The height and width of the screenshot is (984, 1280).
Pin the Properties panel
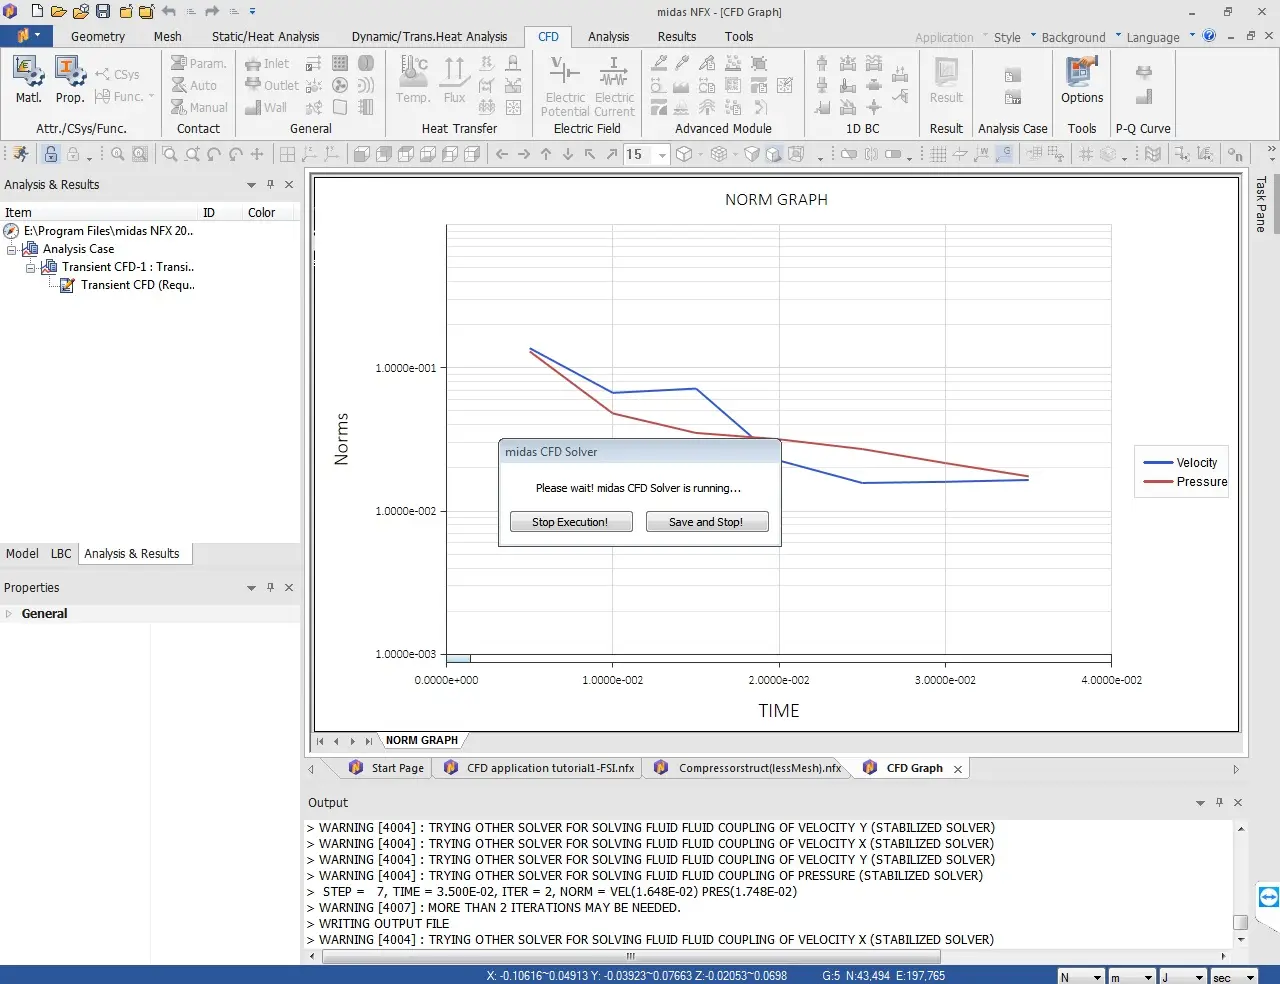[x=270, y=587]
